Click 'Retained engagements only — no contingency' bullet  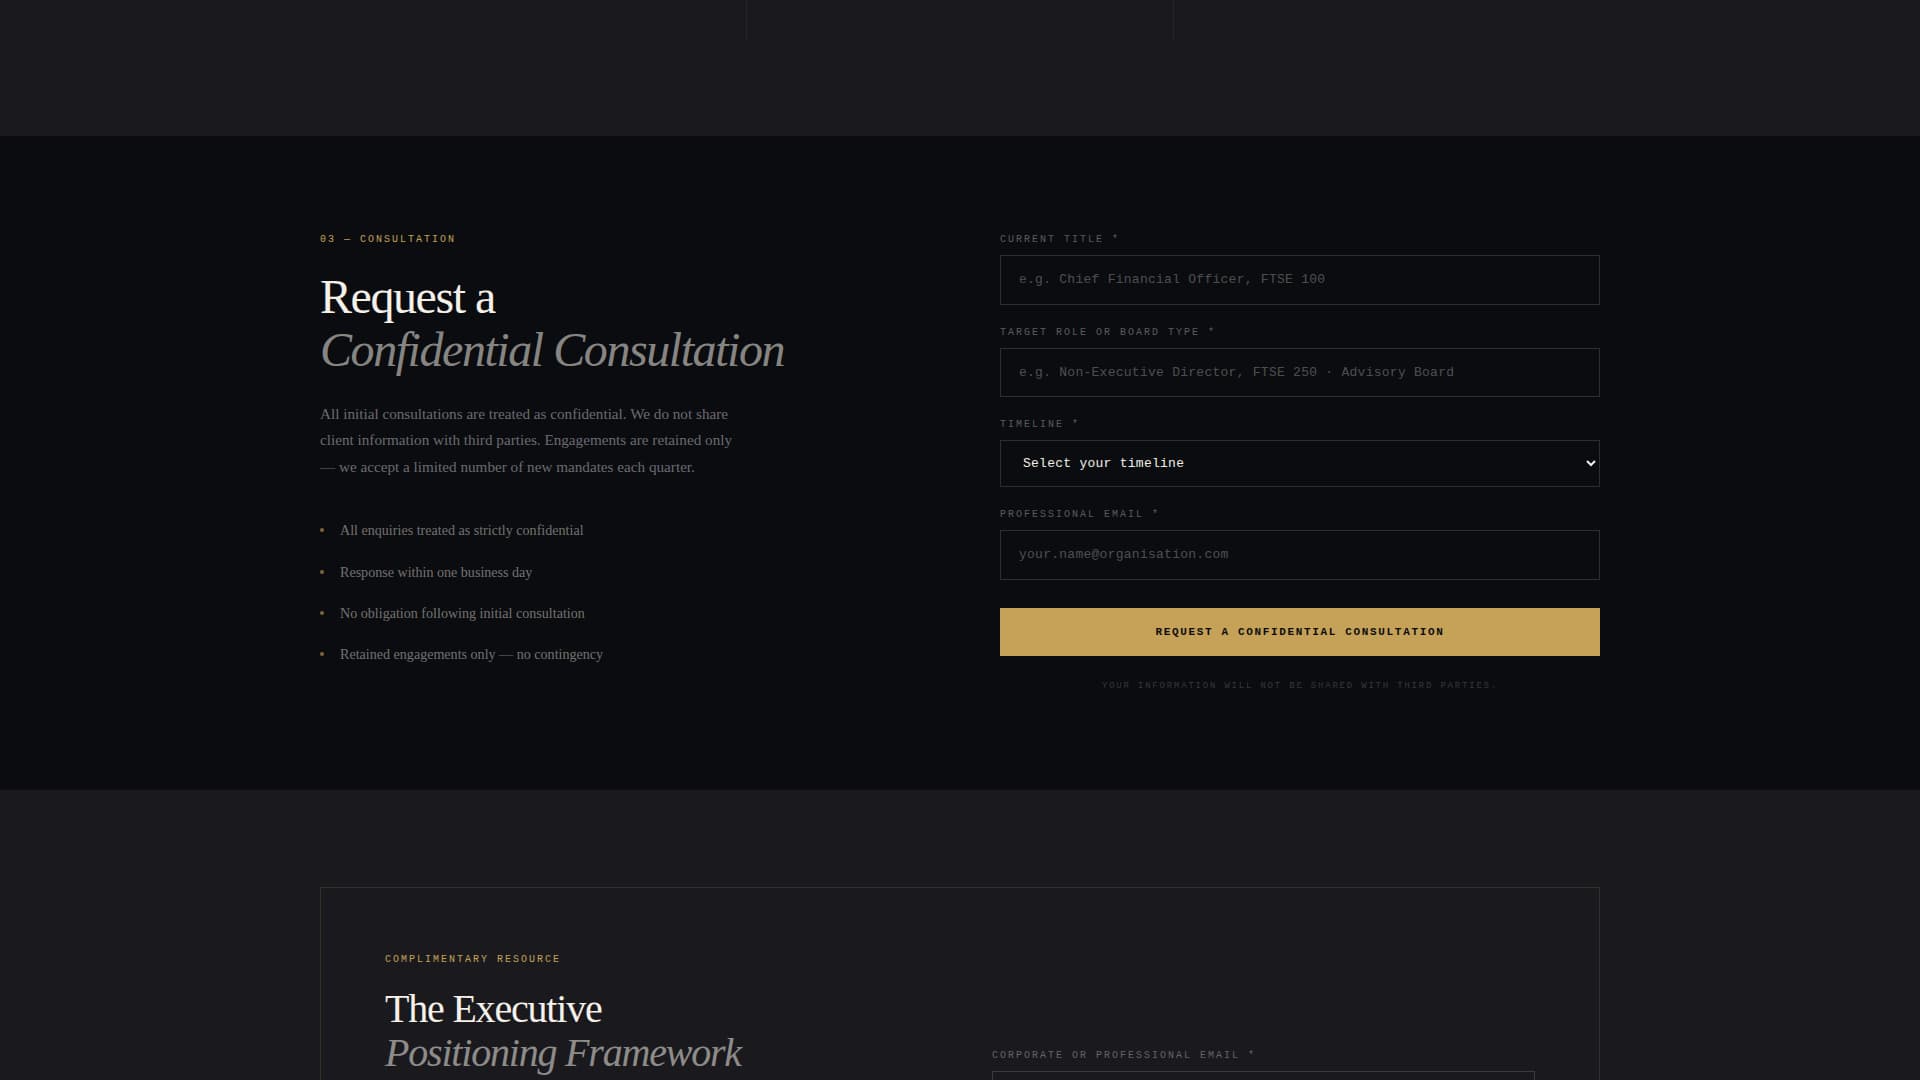tap(471, 654)
